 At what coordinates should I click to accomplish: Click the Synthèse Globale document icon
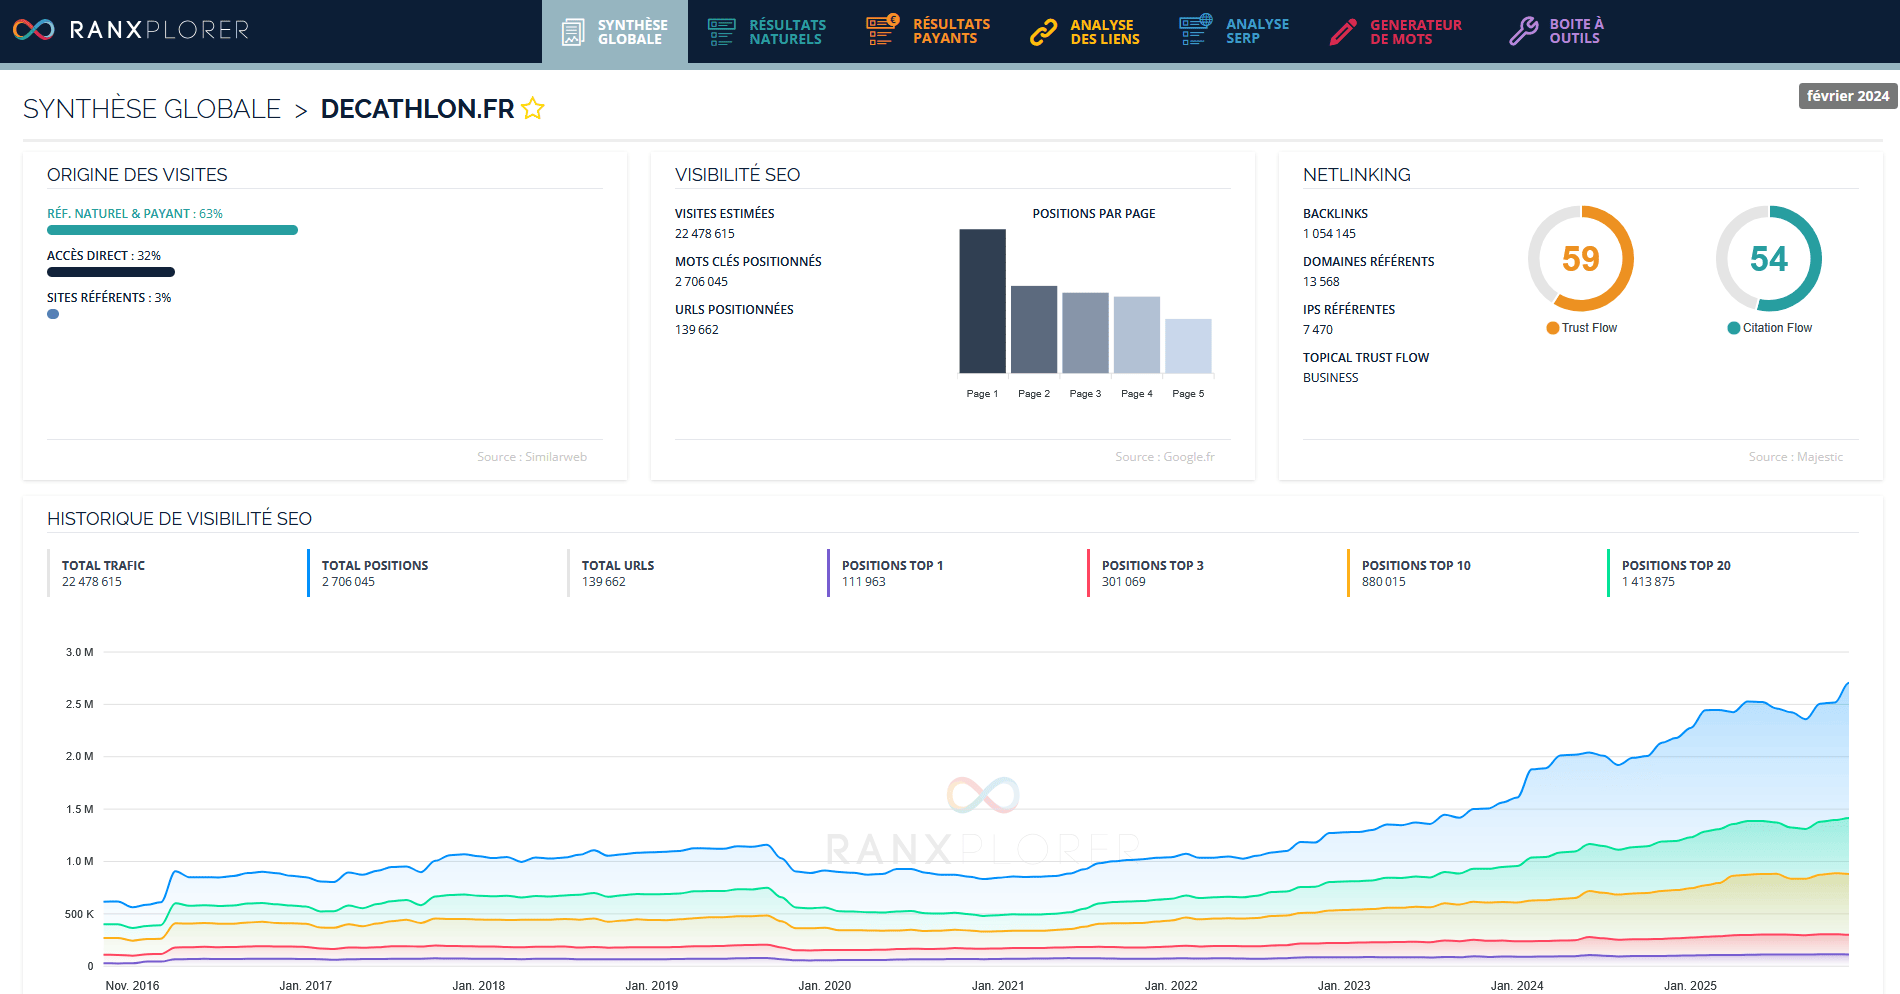572,30
